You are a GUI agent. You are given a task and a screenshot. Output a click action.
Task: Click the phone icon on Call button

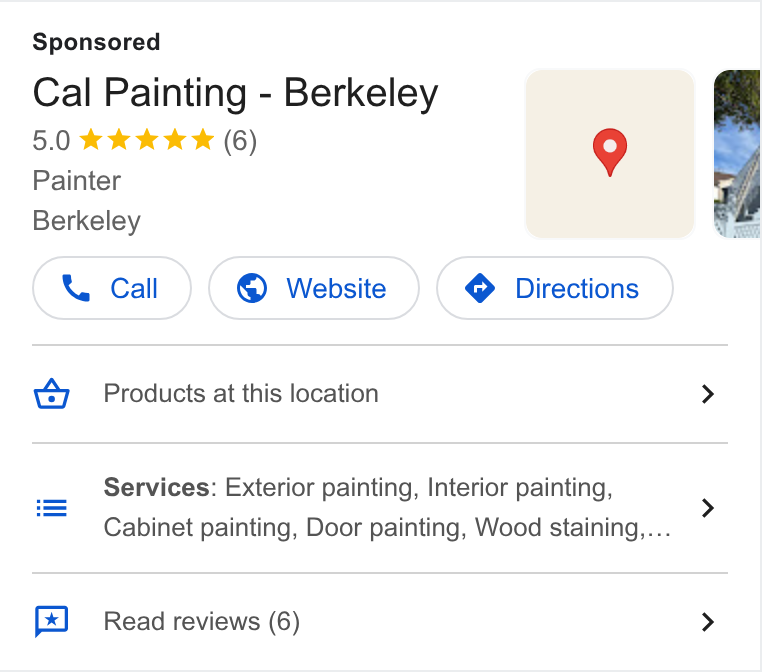click(x=76, y=288)
